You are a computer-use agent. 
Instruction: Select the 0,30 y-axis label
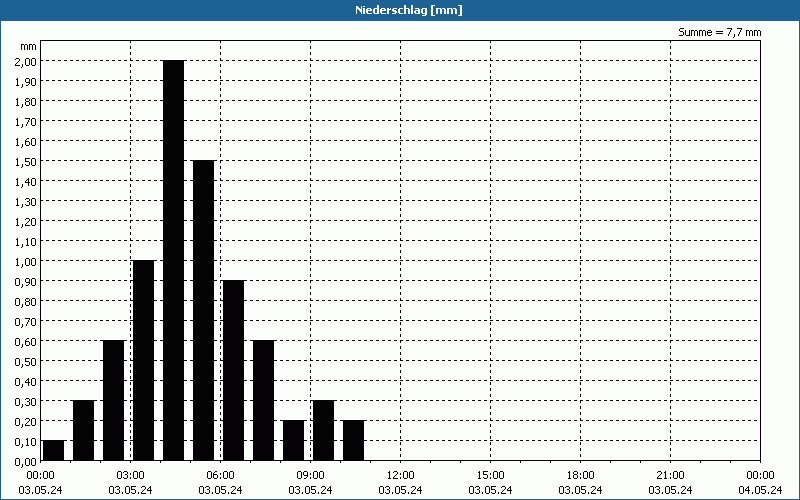tap(27, 402)
